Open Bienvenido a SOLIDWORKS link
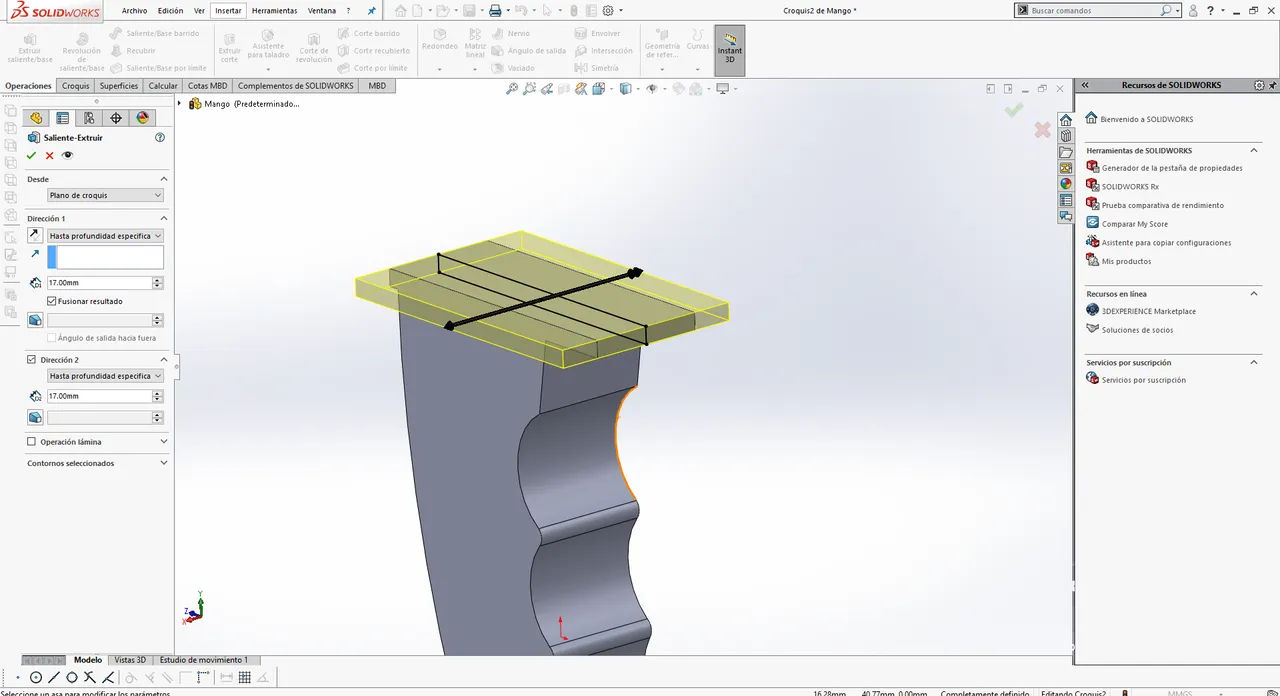 (x=1147, y=120)
